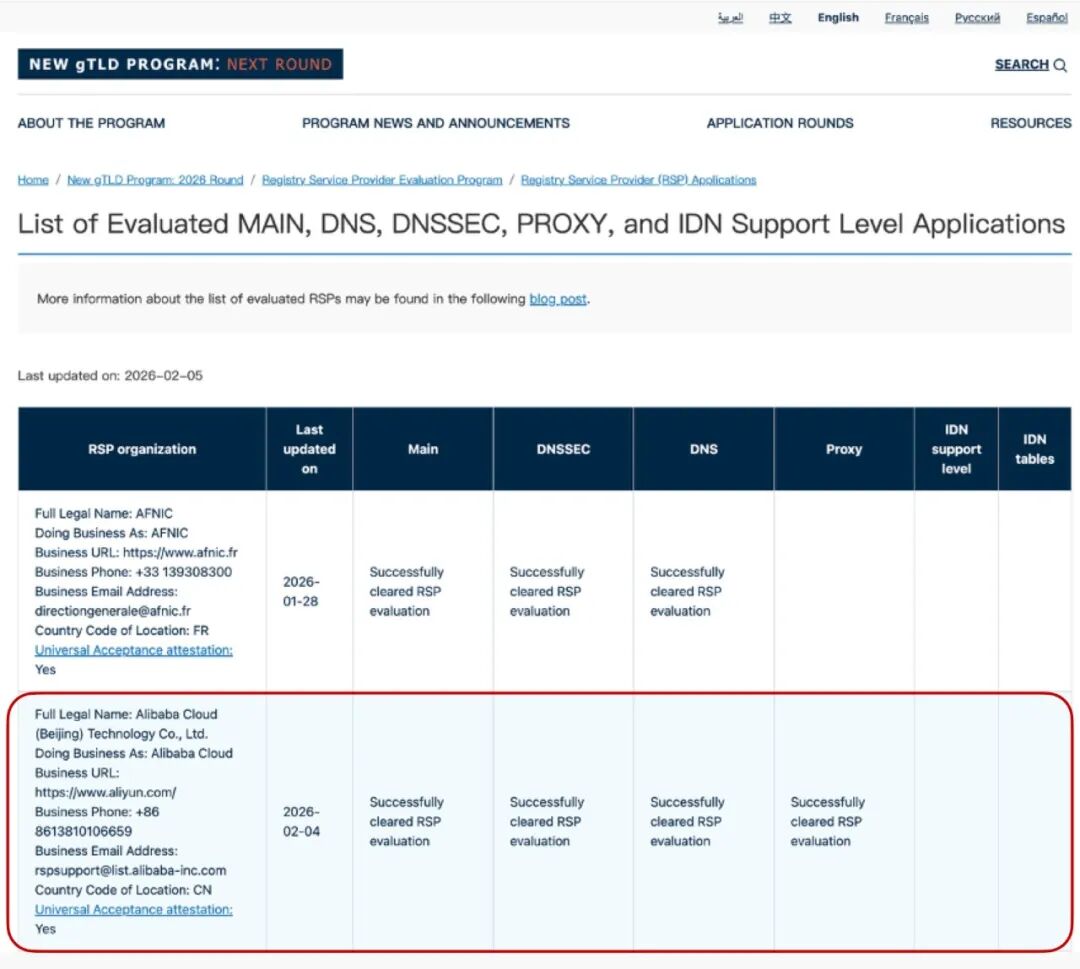Switch language to Русский
Image resolution: width=1080 pixels, height=969 pixels.
[977, 18]
